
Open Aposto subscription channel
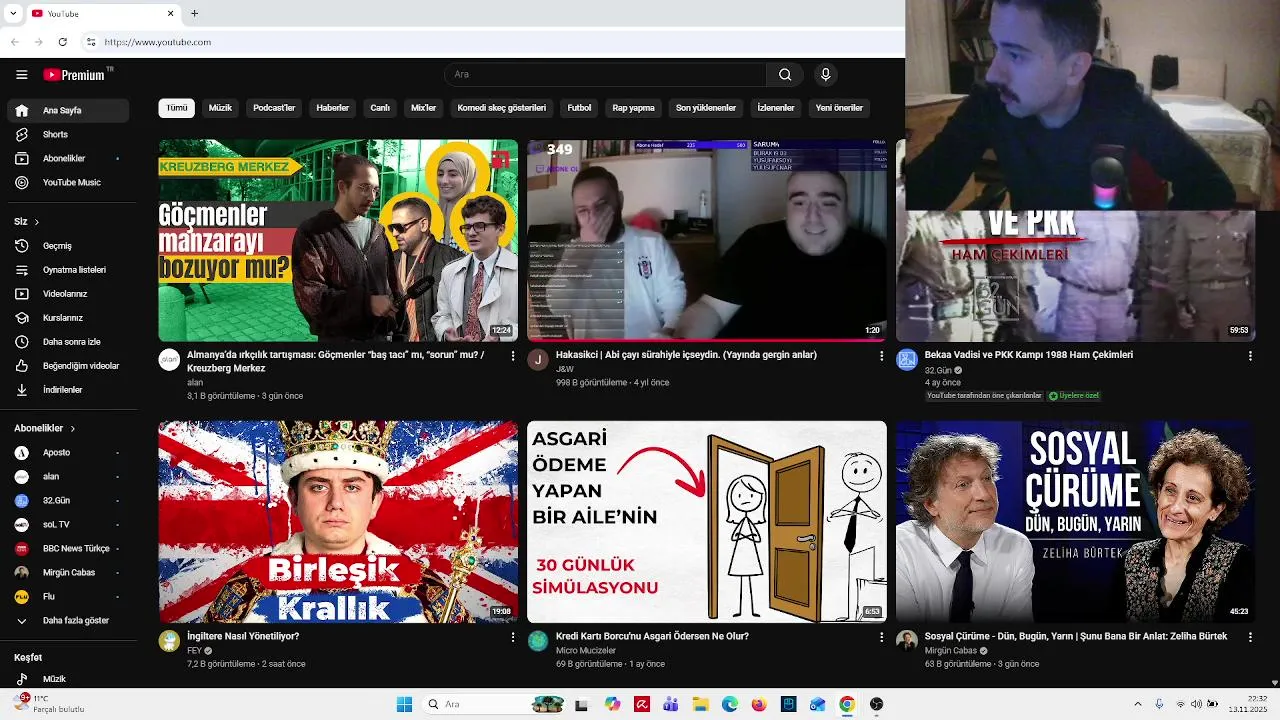click(x=68, y=452)
